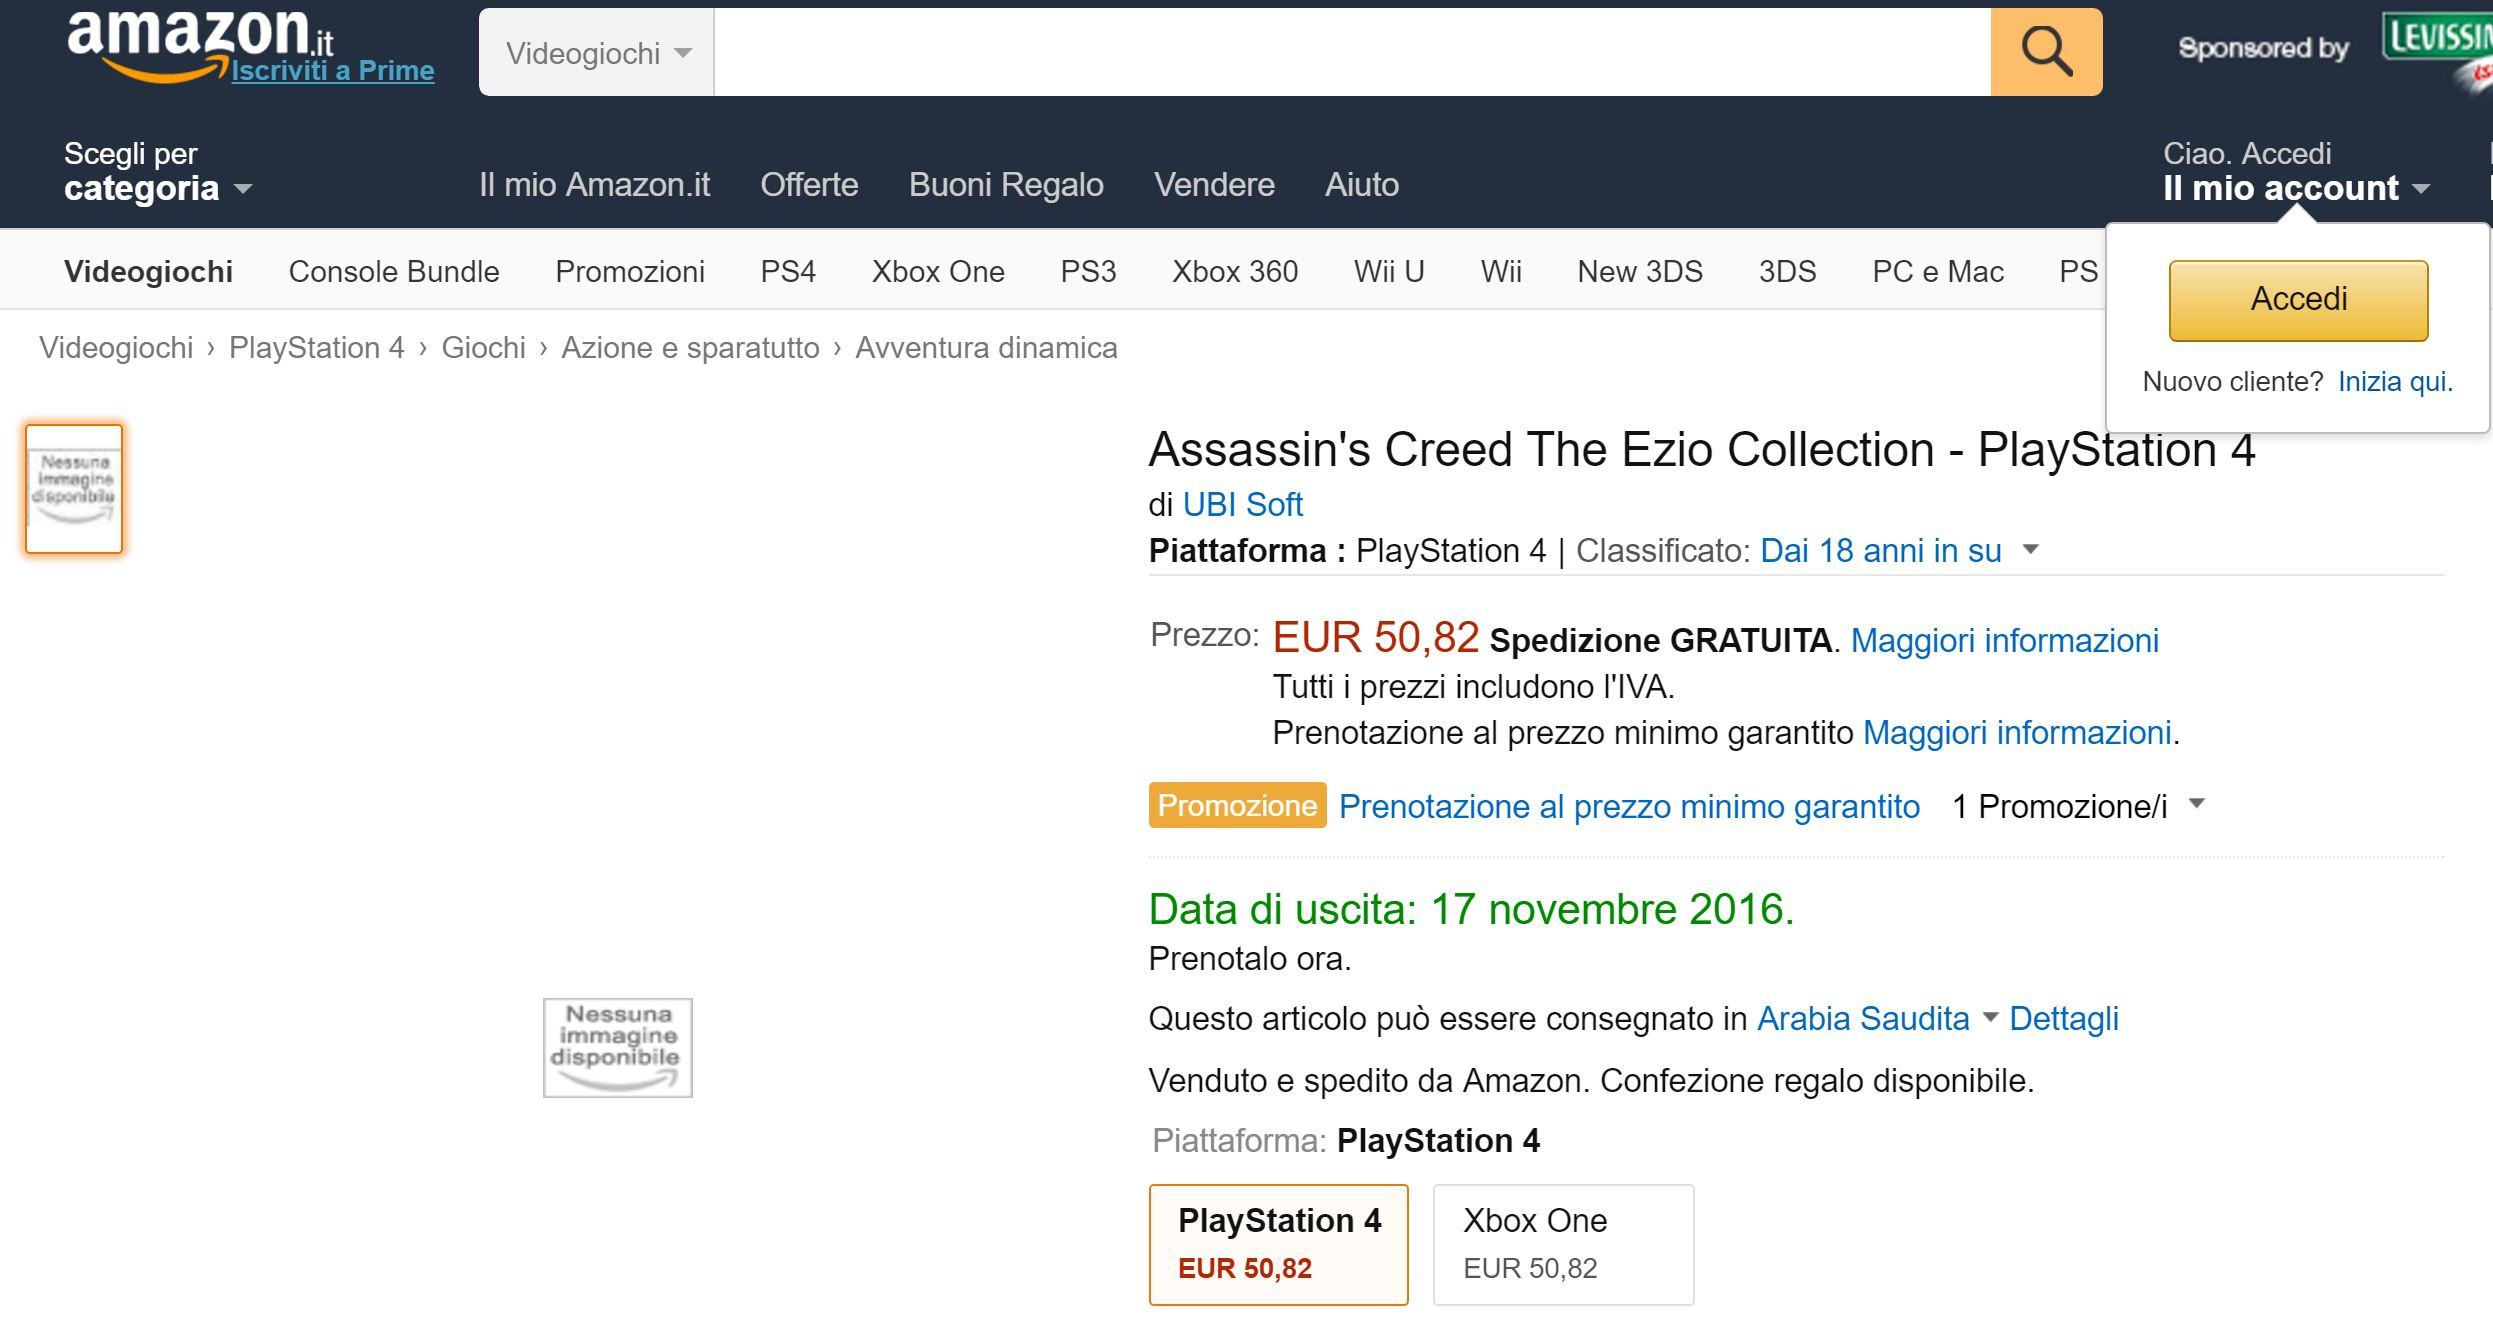This screenshot has width=2493, height=1341.
Task: Open the Videogiochi search category dropdown
Action: (x=597, y=52)
